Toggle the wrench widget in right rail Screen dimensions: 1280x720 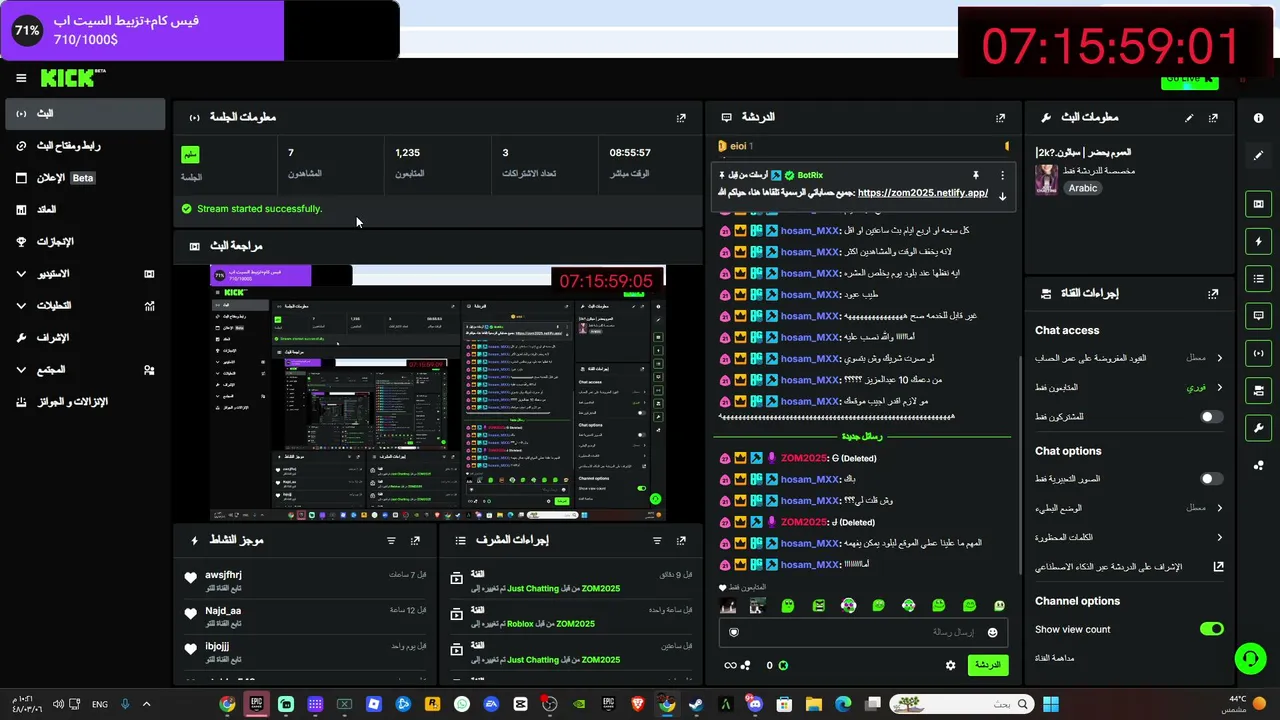click(1258, 428)
